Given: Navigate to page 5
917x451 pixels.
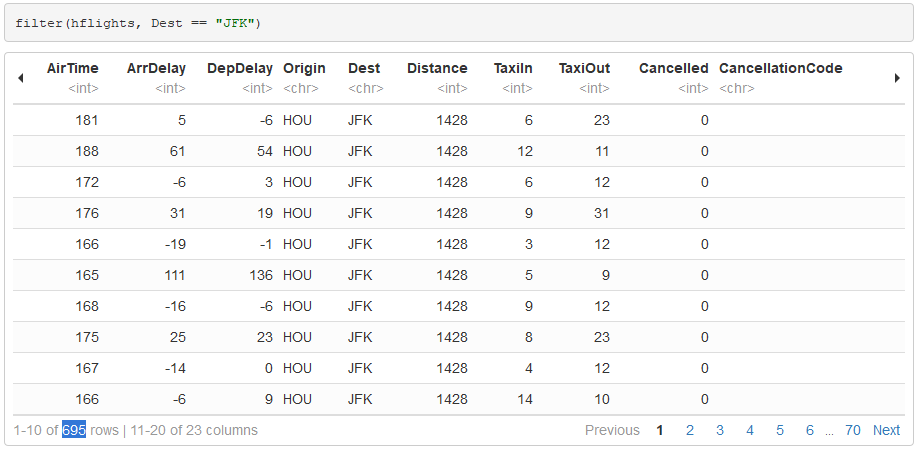Looking at the screenshot, I should click(780, 431).
